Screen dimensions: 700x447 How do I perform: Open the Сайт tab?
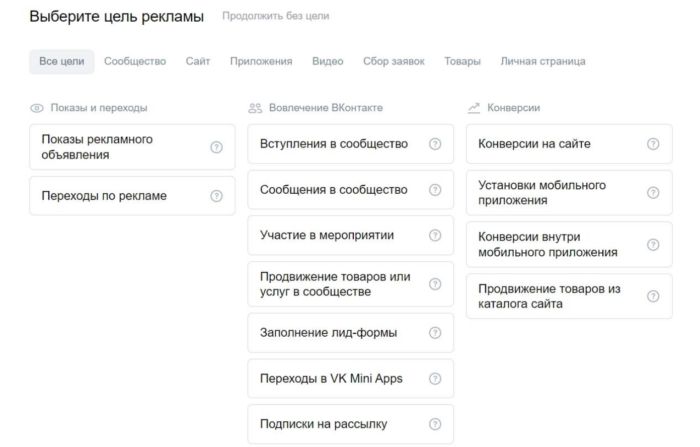(x=198, y=61)
